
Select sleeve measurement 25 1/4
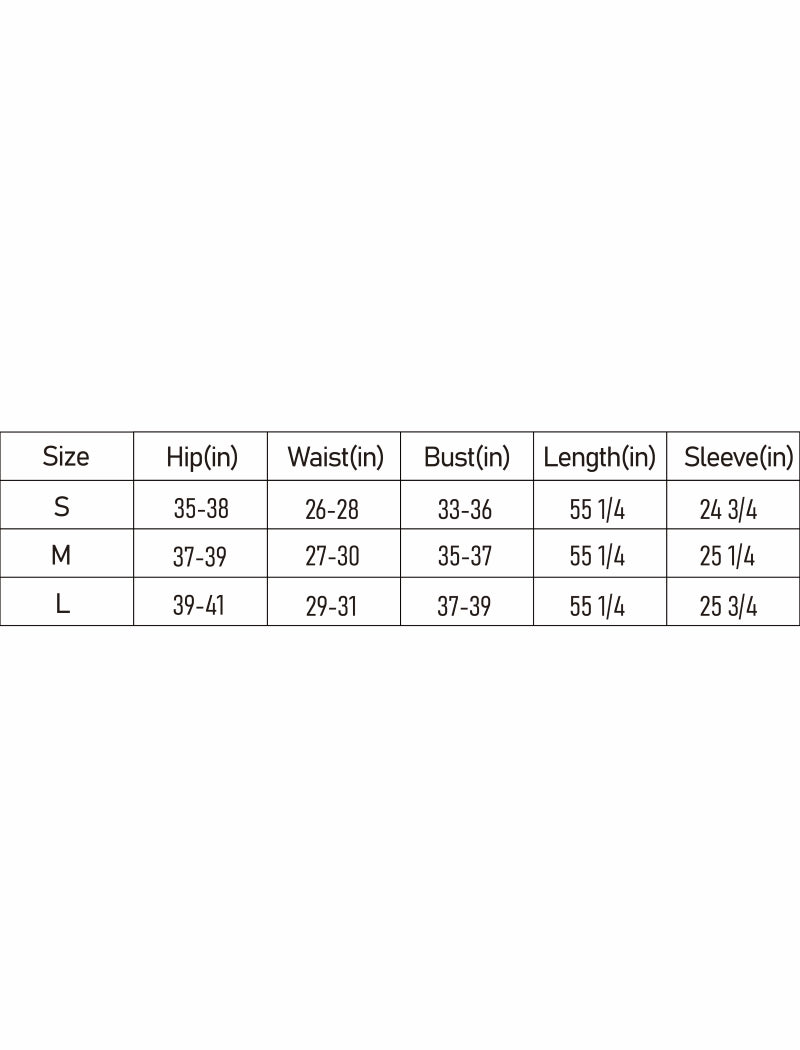click(x=727, y=557)
